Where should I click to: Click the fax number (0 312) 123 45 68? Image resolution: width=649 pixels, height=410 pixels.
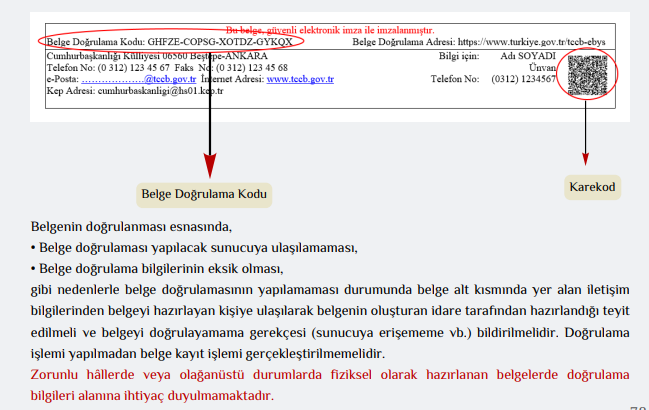click(252, 67)
